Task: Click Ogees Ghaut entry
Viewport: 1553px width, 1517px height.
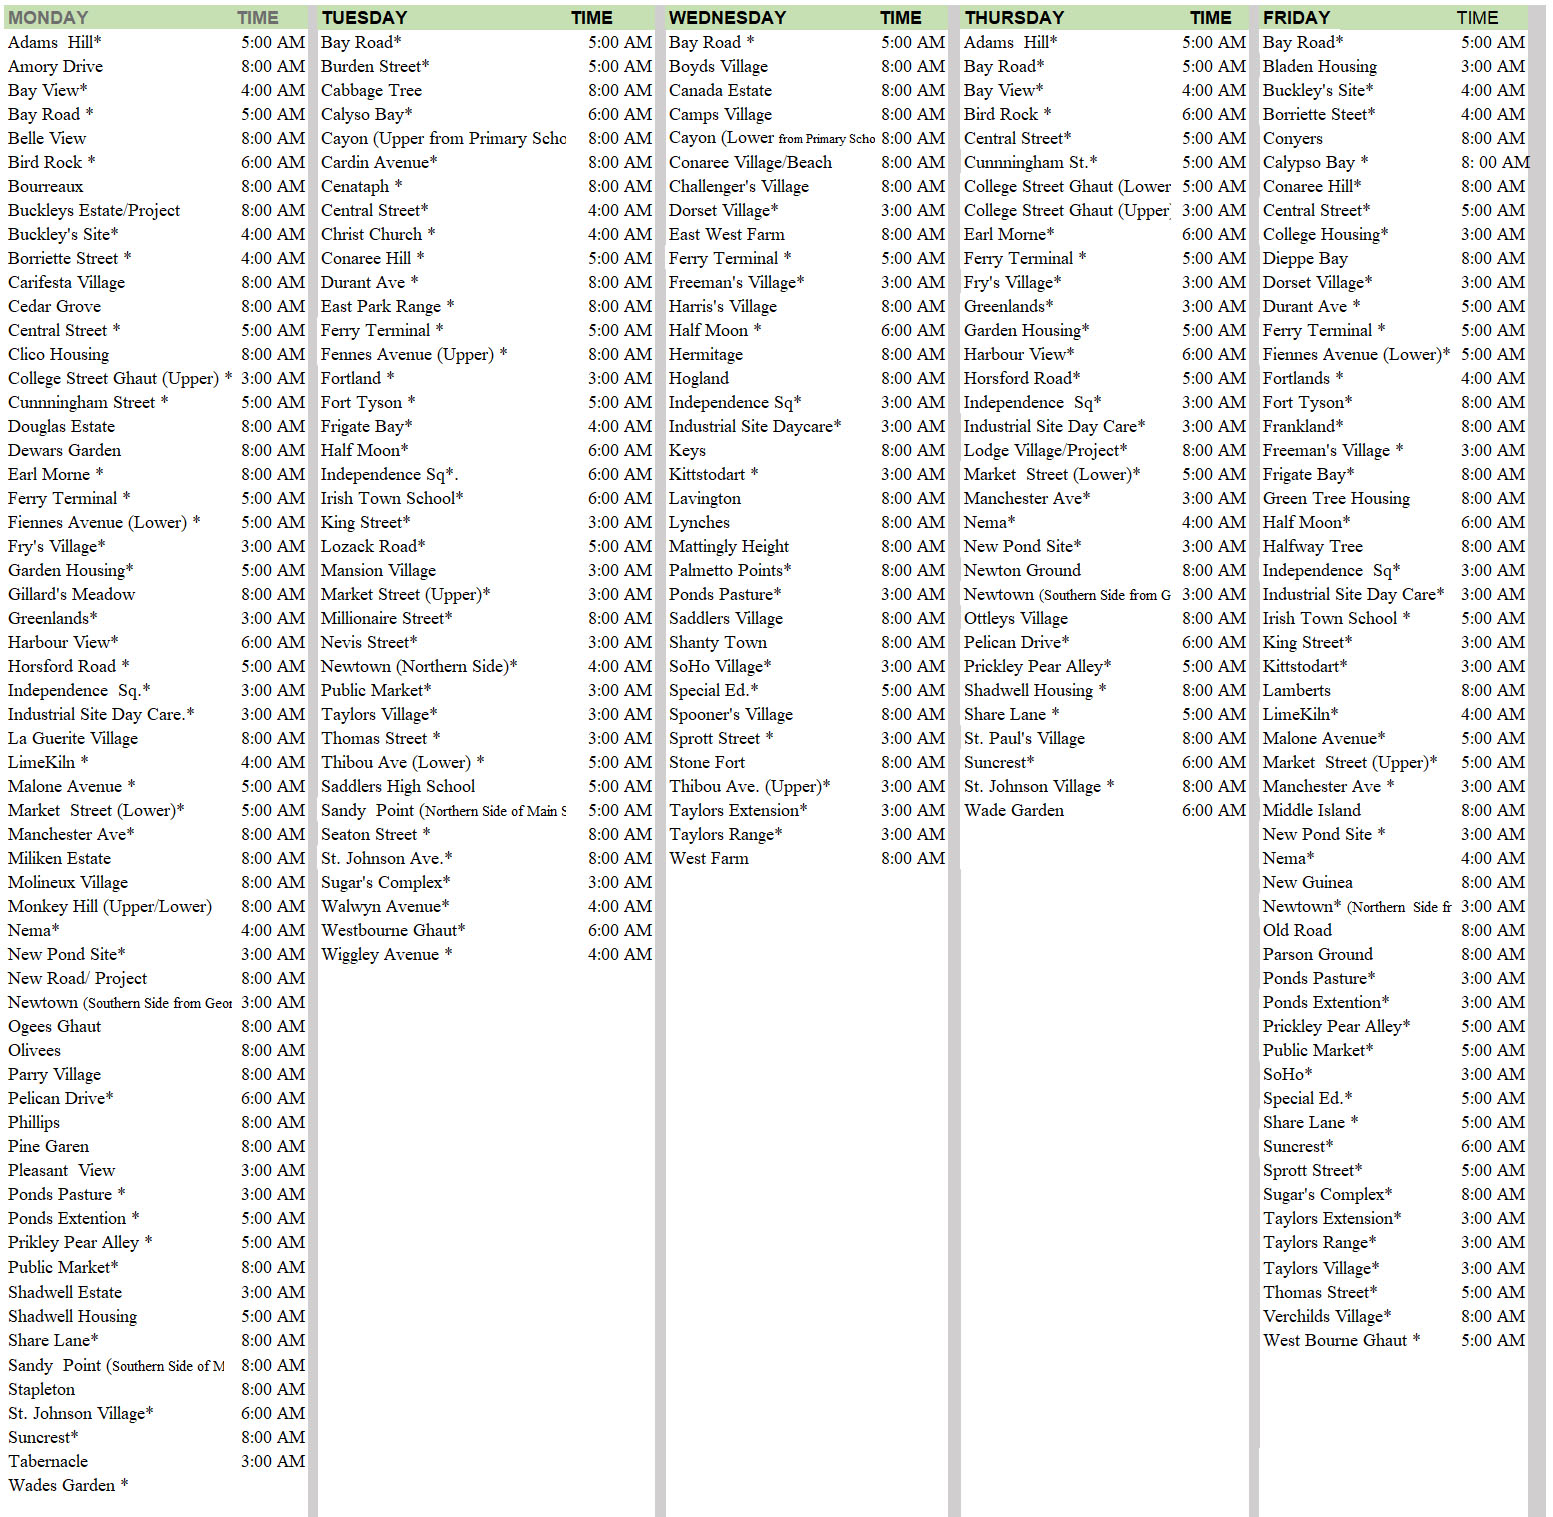Action: (54, 1026)
